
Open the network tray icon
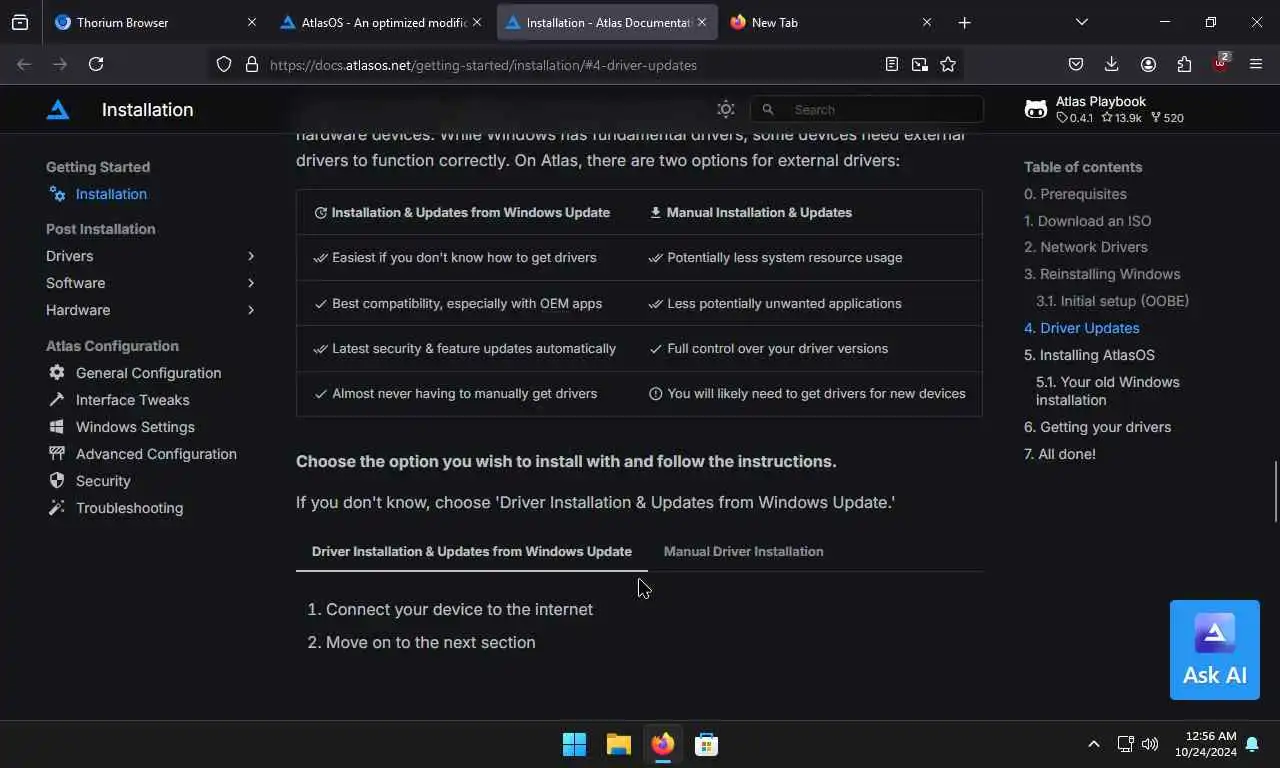(1125, 744)
